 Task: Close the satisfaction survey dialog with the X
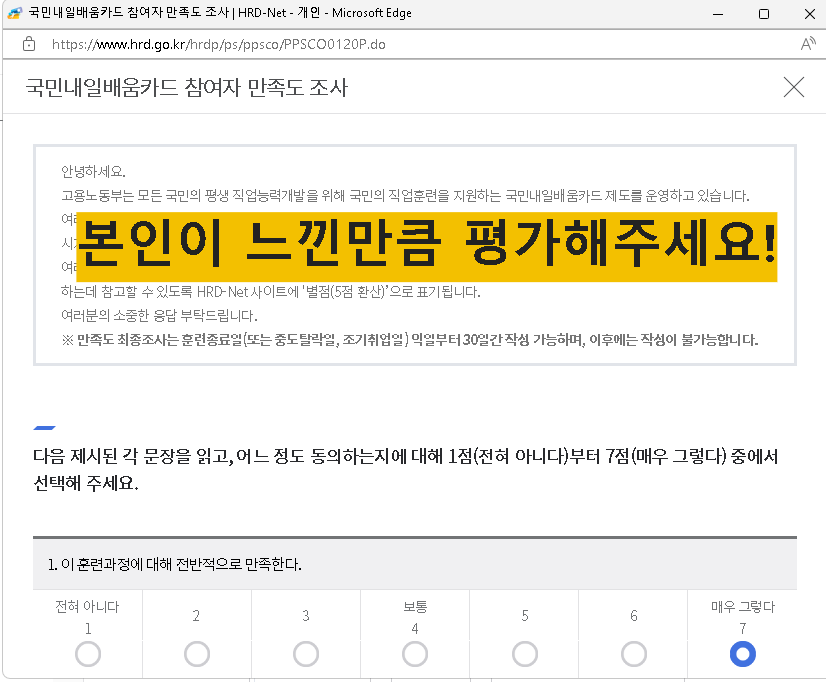point(793,87)
